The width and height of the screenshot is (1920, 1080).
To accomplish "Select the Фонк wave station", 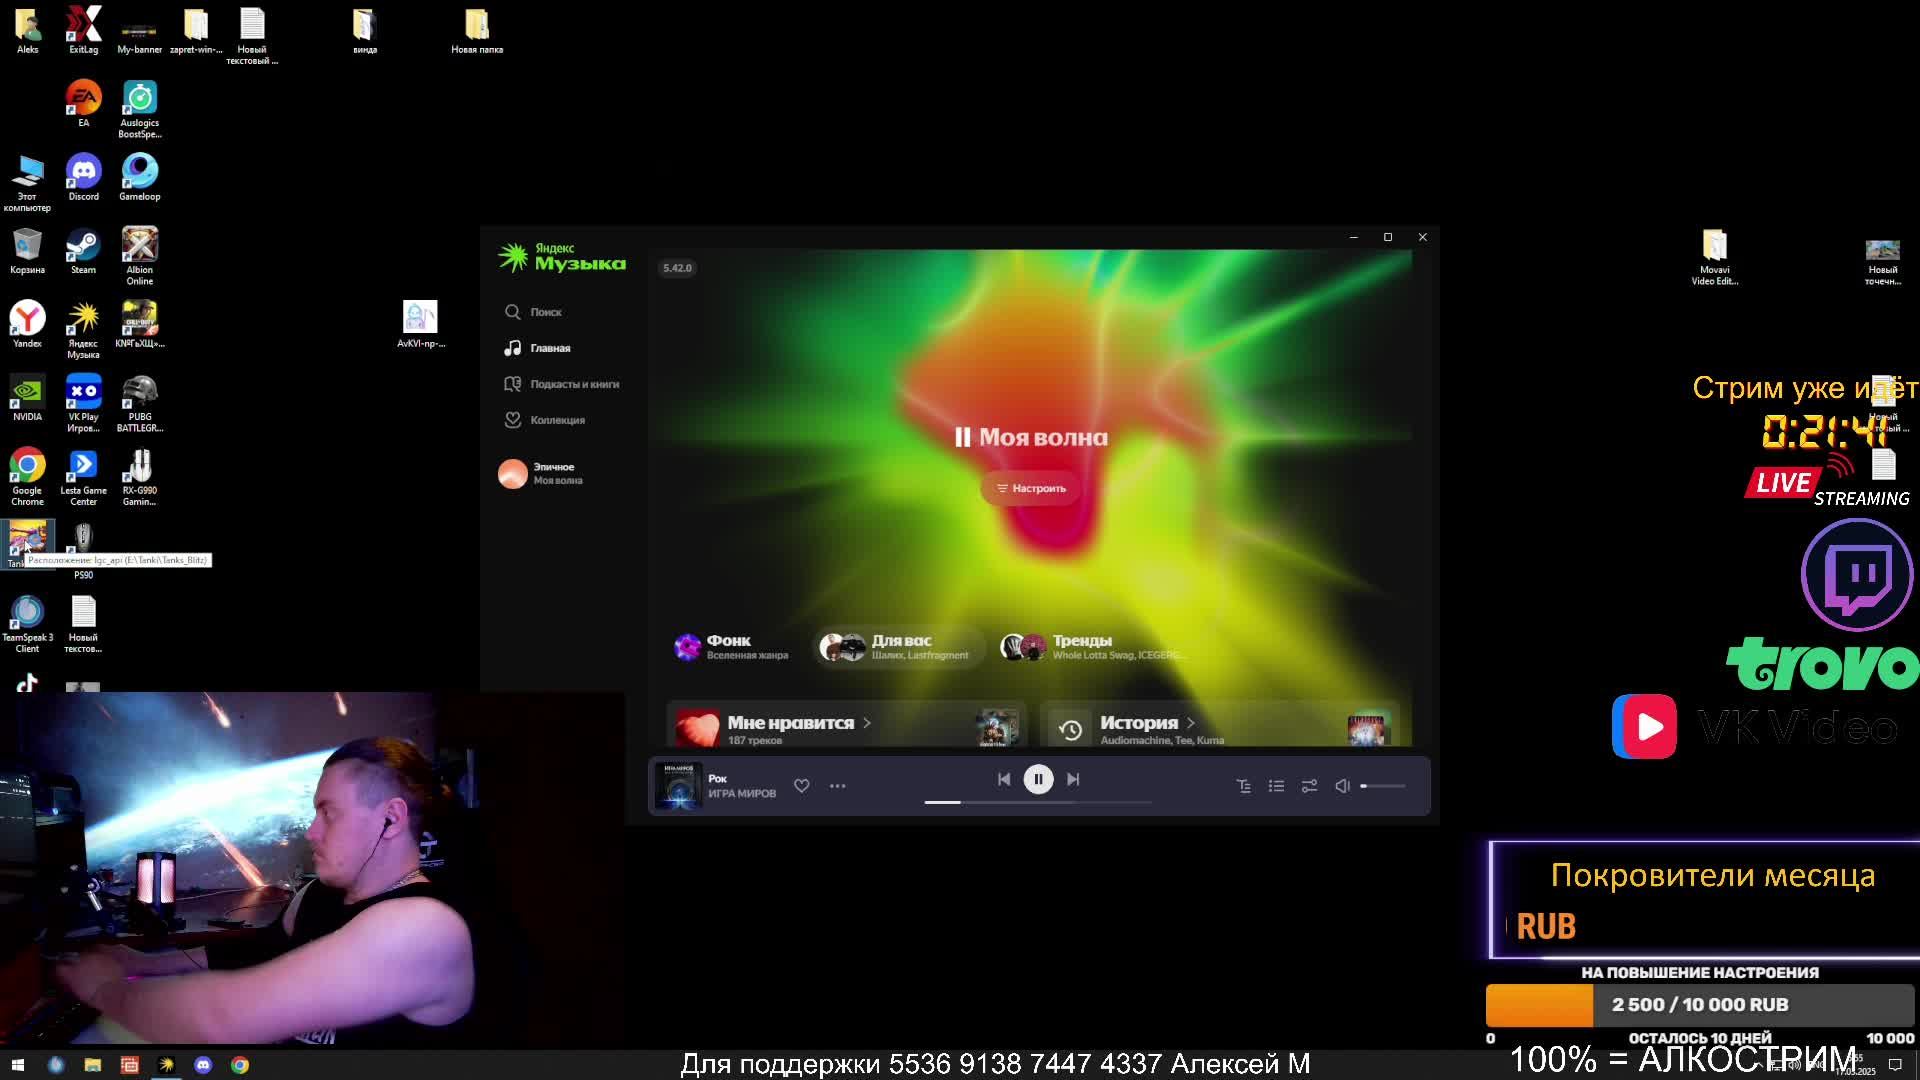I will (730, 647).
